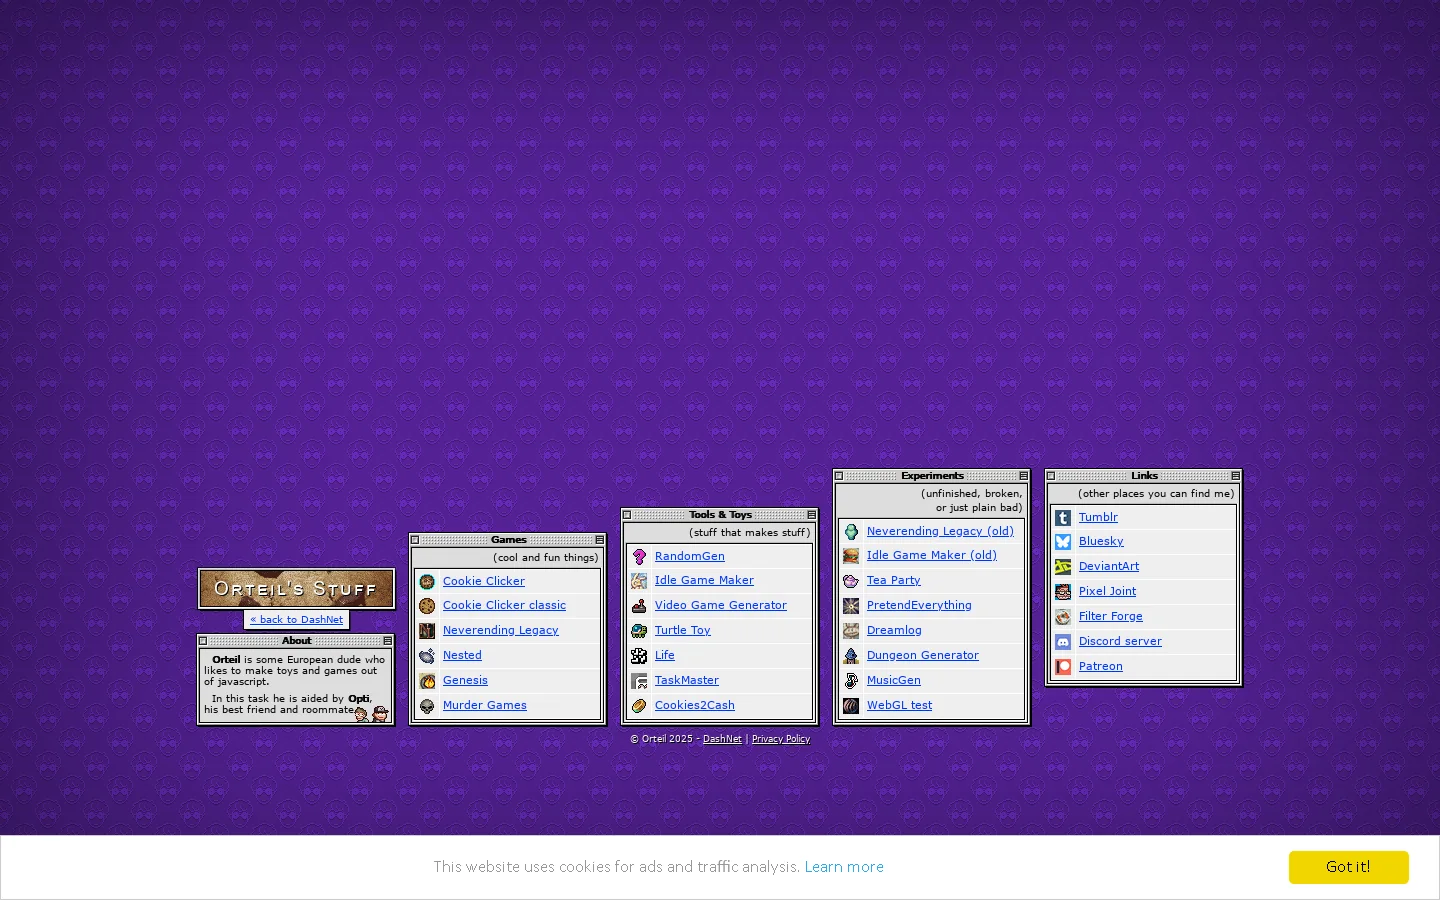Open the Dreamlog link

click(894, 630)
